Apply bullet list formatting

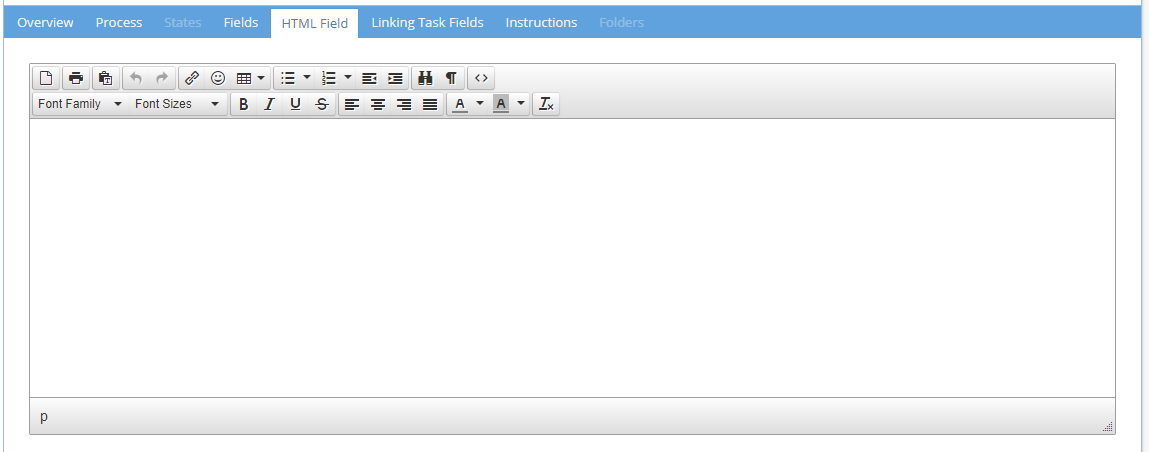(x=288, y=78)
